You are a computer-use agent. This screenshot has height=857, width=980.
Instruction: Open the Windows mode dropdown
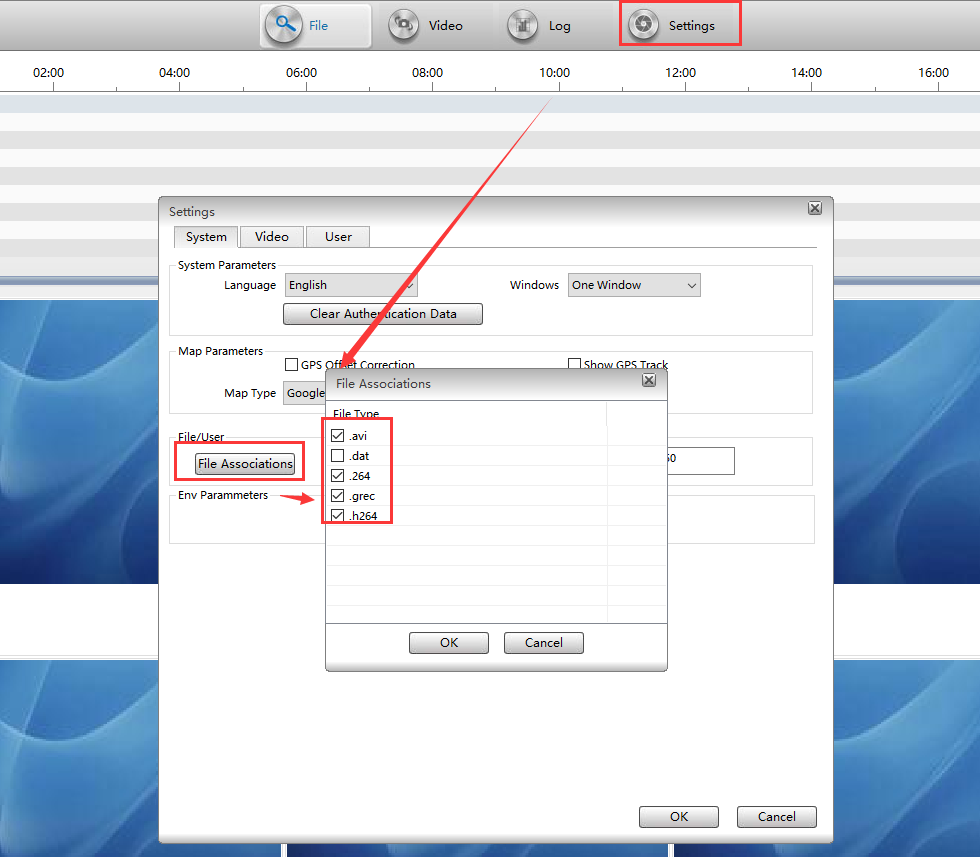coord(634,285)
